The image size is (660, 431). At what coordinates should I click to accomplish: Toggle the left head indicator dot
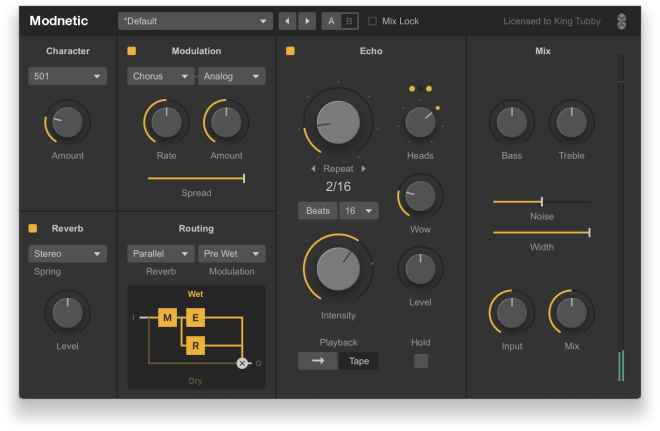point(412,89)
